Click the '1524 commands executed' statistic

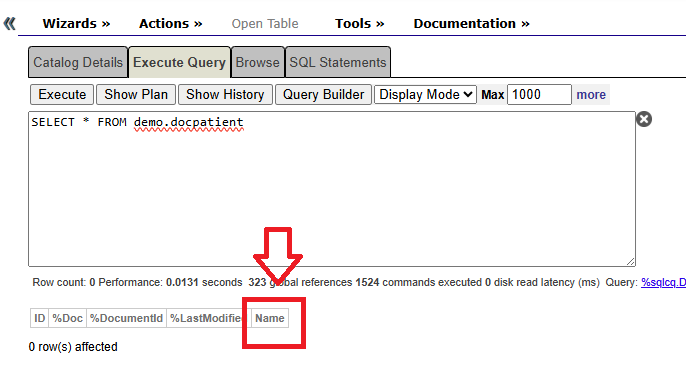[x=418, y=283]
